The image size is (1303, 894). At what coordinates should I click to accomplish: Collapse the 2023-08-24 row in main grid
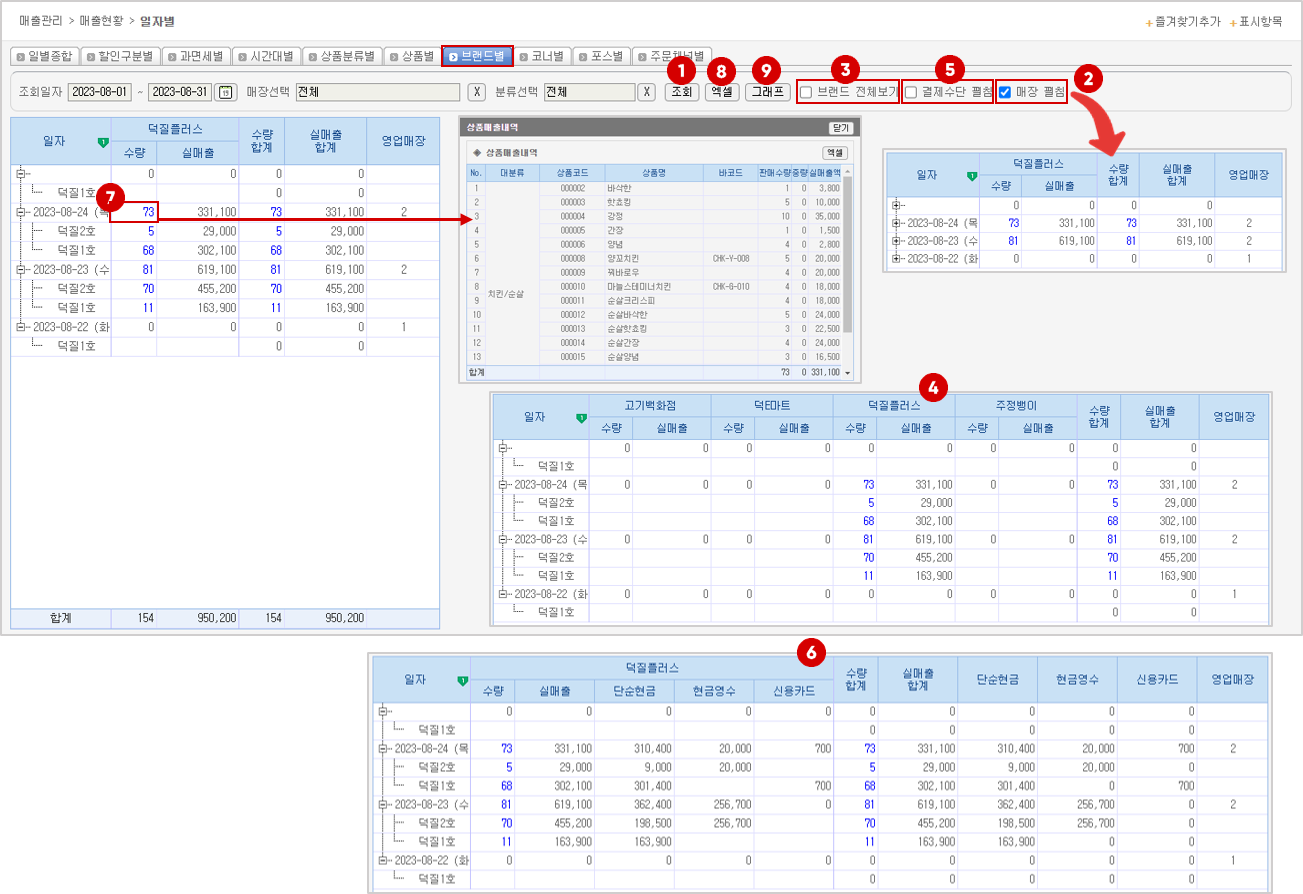tap(20, 212)
